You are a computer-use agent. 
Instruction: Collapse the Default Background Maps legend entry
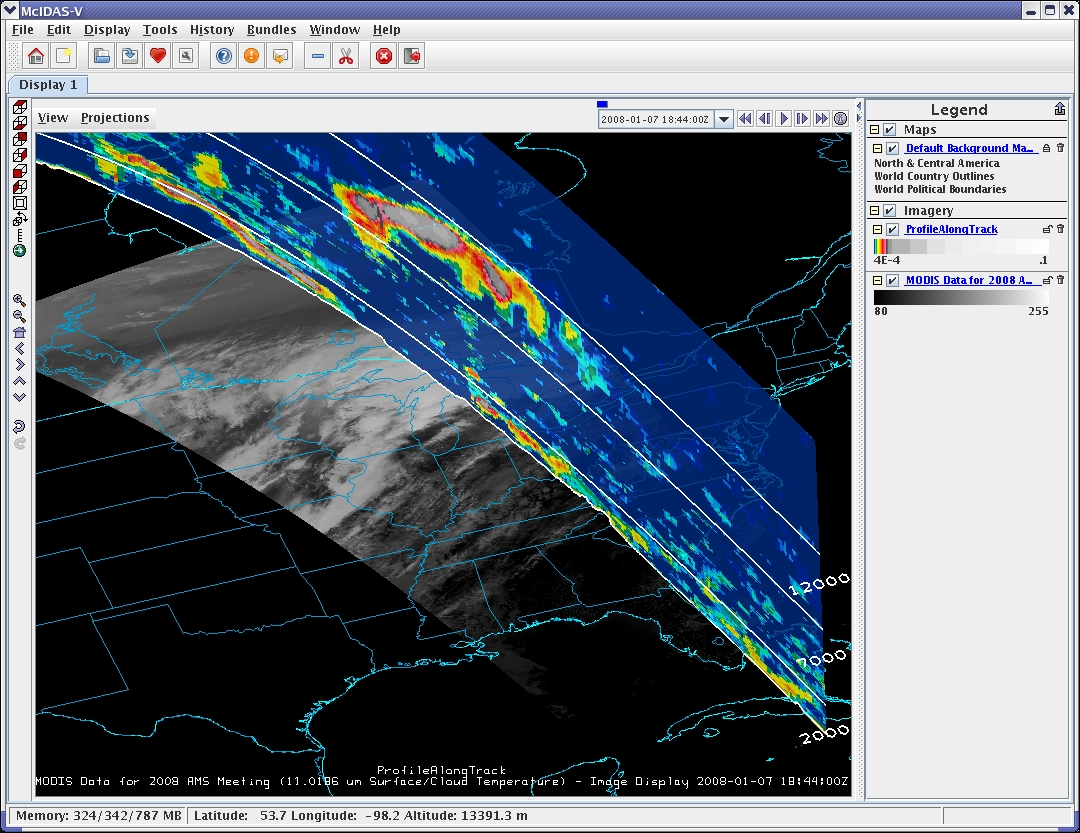(877, 148)
